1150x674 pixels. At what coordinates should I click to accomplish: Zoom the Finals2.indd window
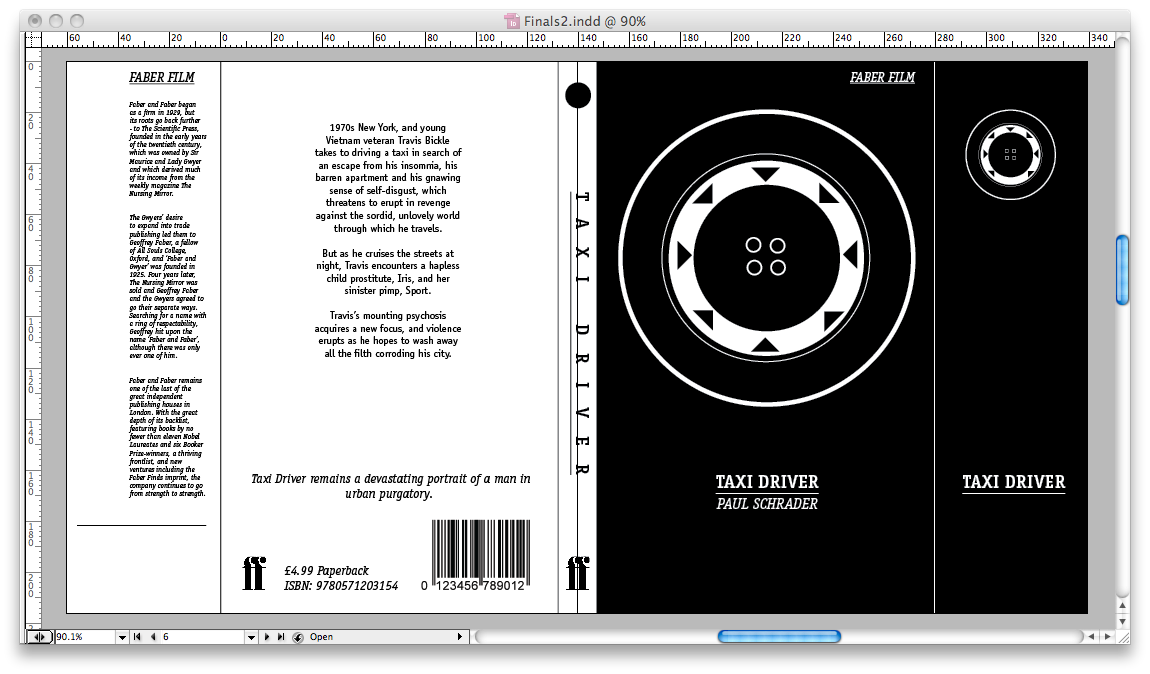(x=77, y=21)
